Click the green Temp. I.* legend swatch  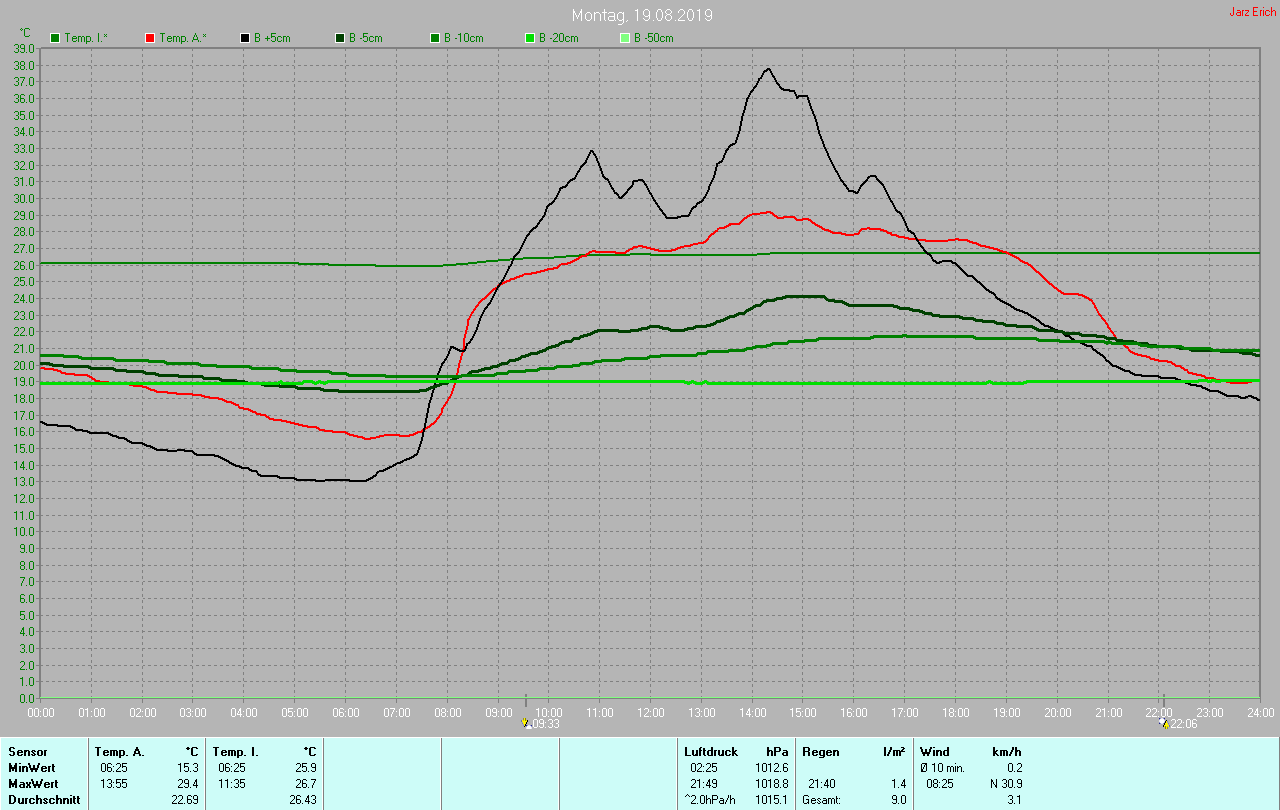click(x=55, y=38)
